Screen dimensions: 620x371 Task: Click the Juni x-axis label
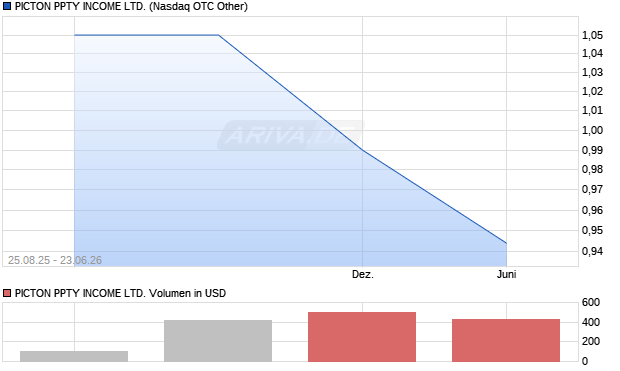tap(507, 274)
